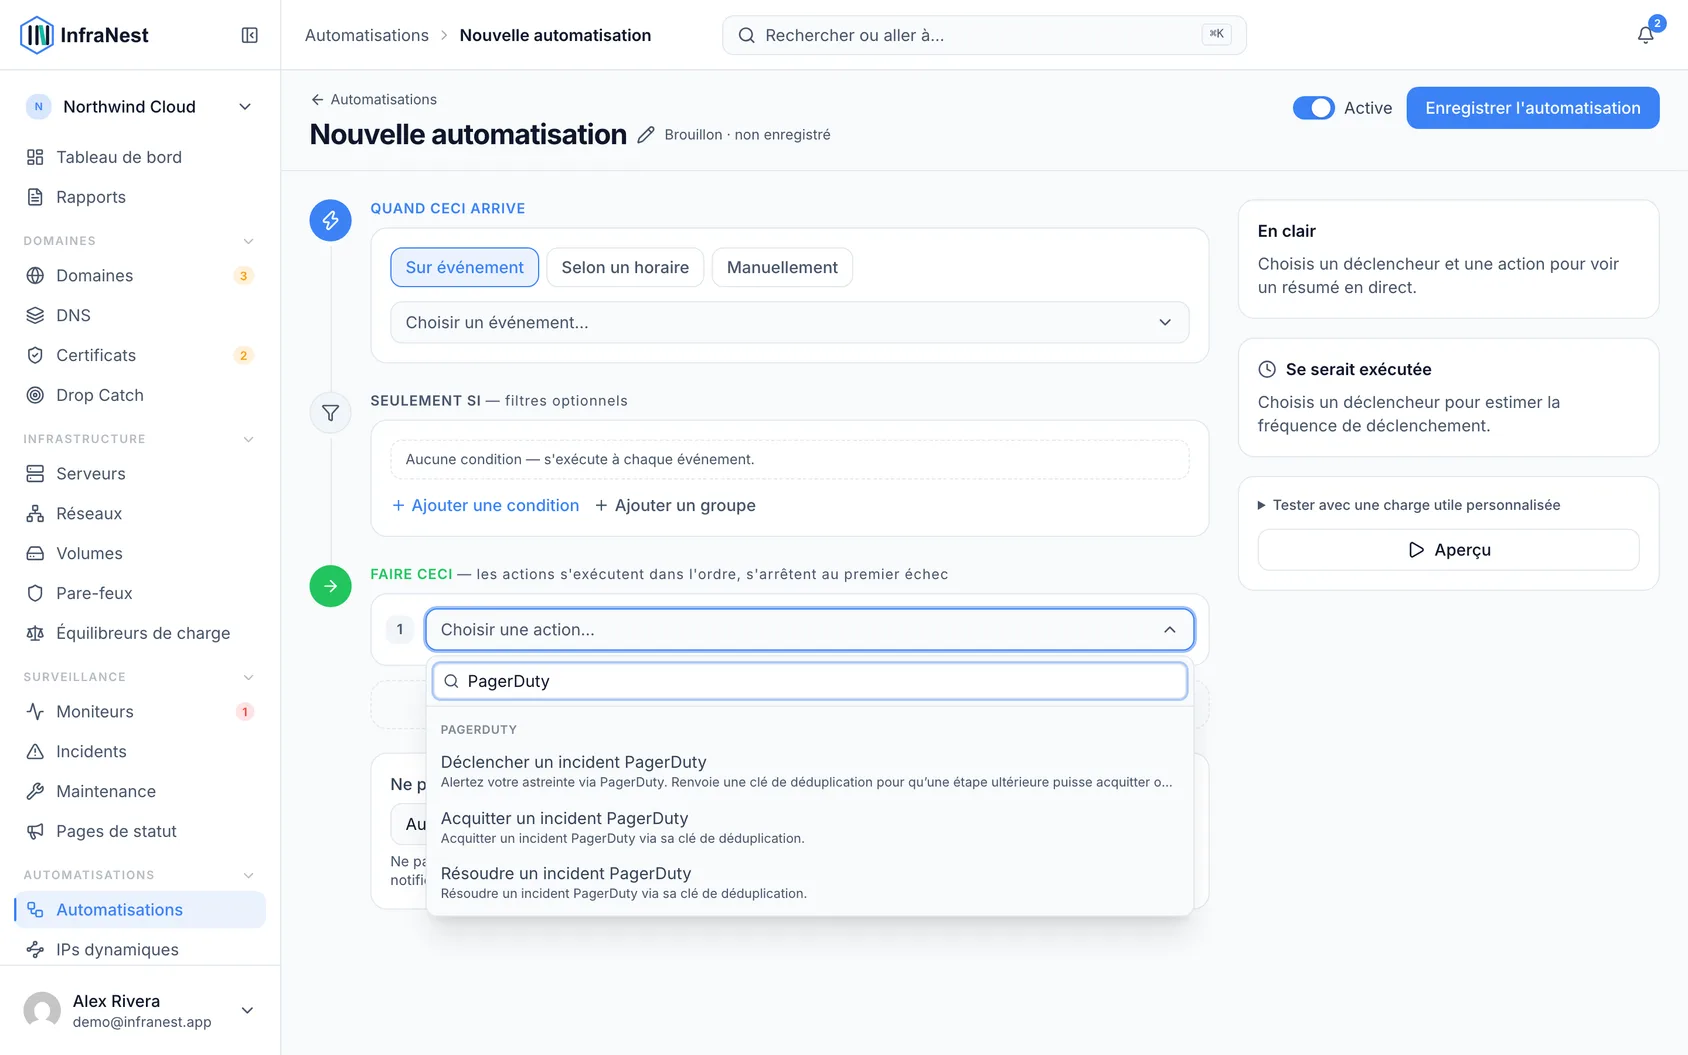
Task: Click the funnel filter step icon
Action: pyautogui.click(x=330, y=413)
